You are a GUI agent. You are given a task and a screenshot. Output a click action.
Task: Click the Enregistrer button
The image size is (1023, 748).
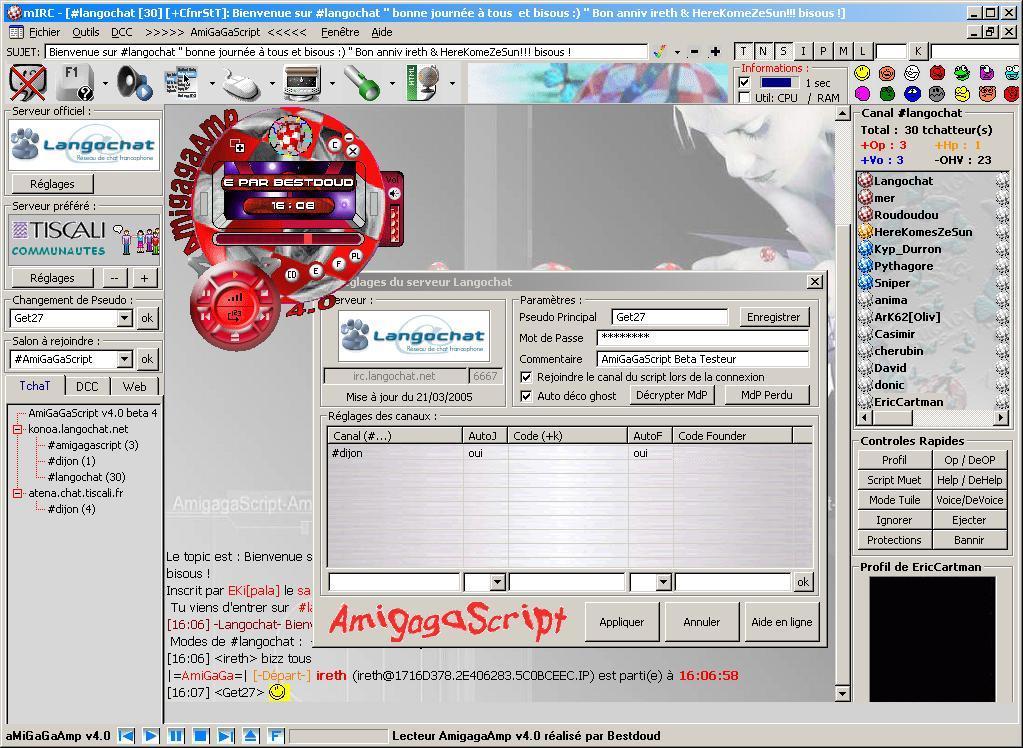click(773, 317)
